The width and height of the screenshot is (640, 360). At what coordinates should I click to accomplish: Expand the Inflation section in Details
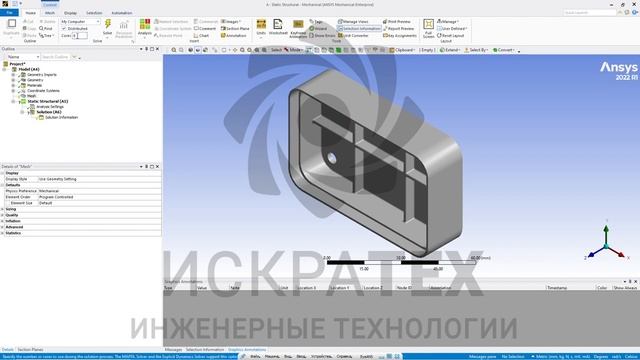tap(3, 221)
